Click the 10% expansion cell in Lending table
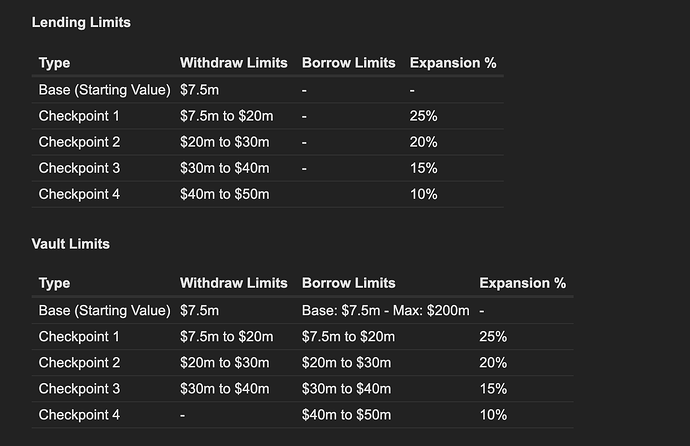 click(x=423, y=194)
